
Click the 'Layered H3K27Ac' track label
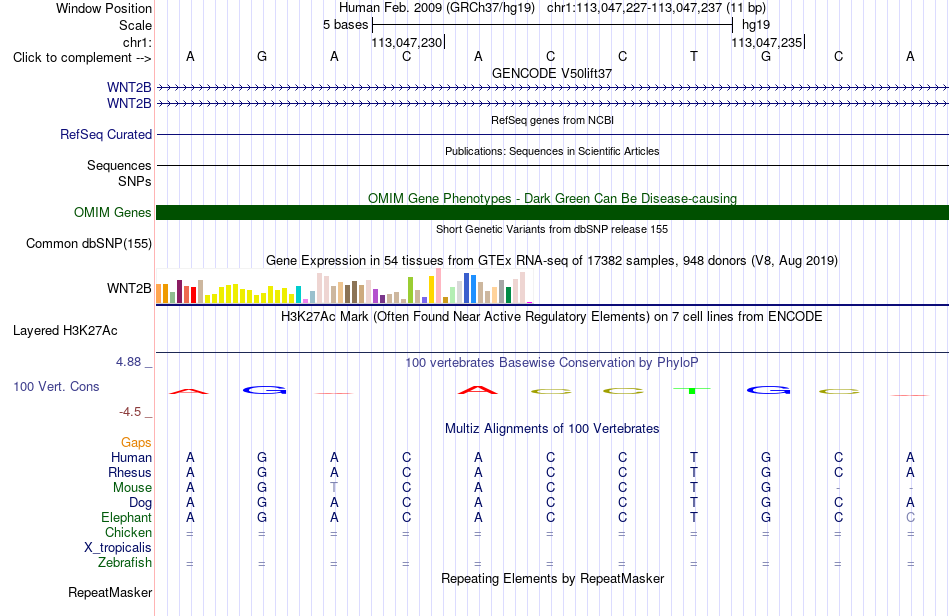coord(65,331)
